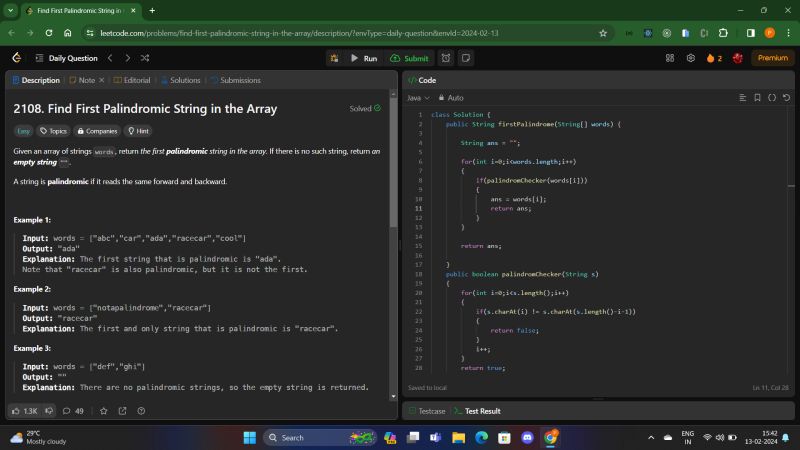
Task: Open the 49 comments icon
Action: [73, 411]
